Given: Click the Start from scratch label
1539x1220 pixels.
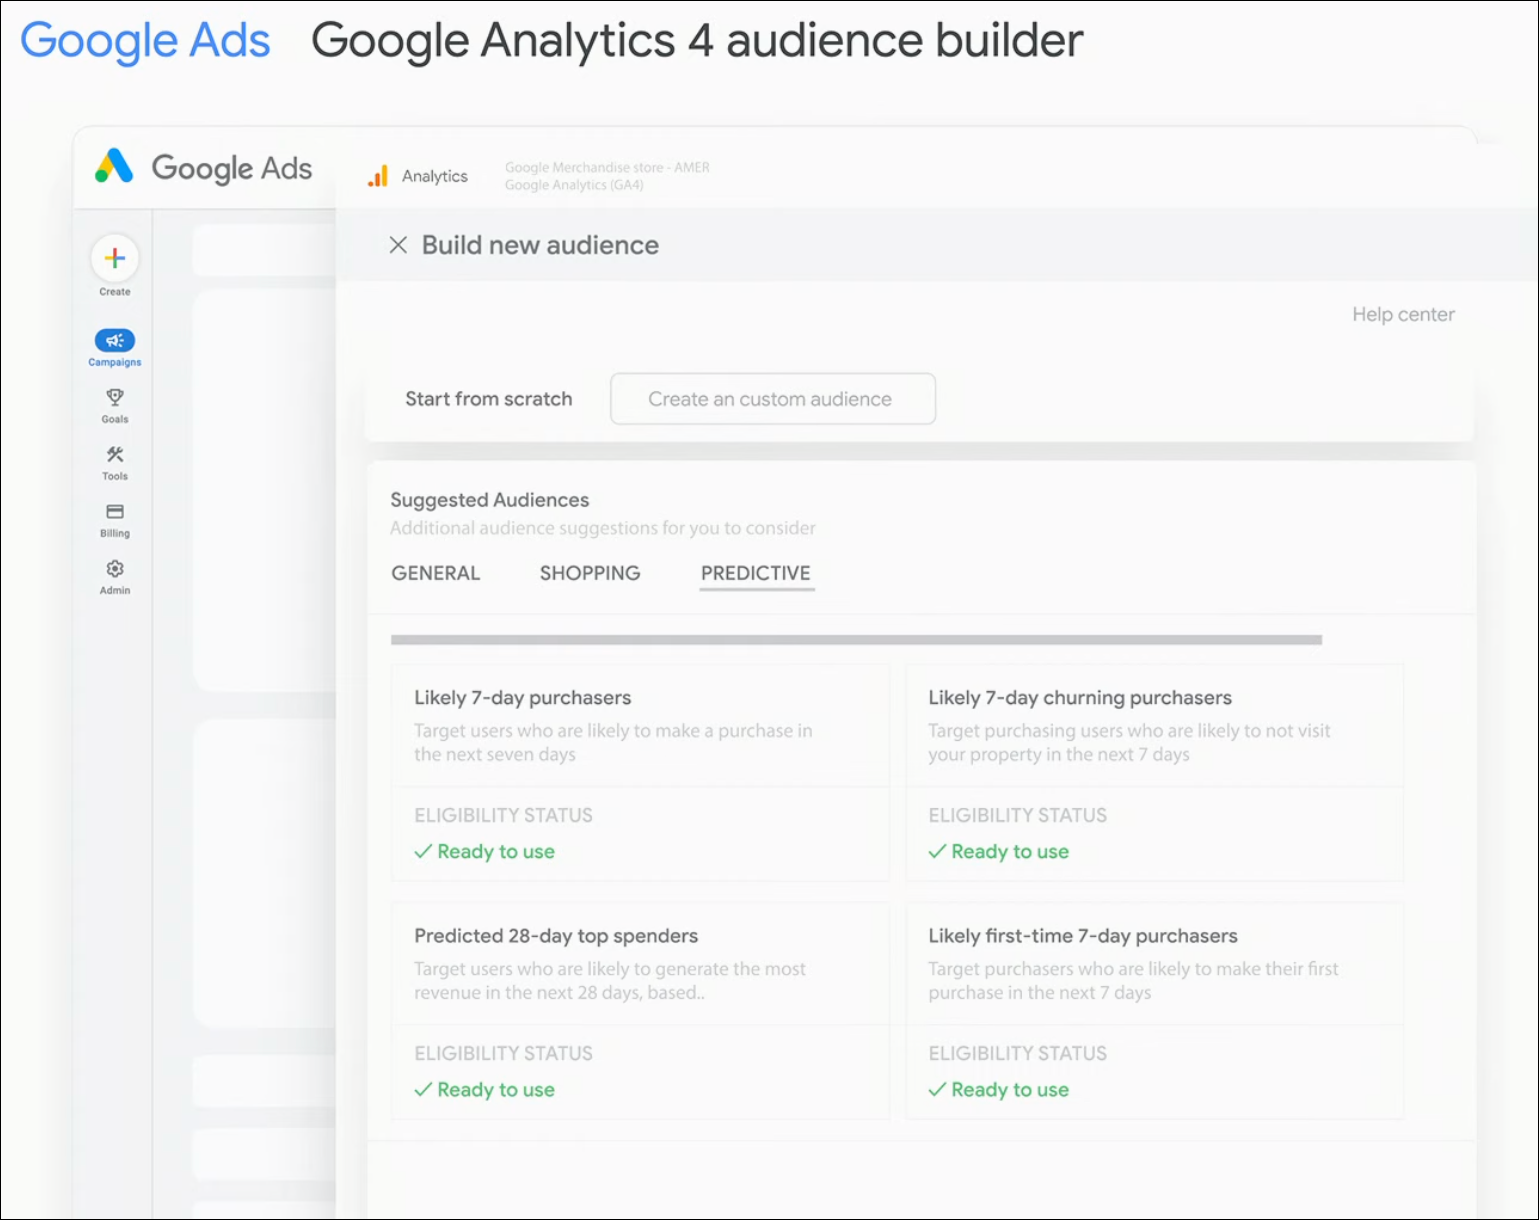Looking at the screenshot, I should [489, 399].
